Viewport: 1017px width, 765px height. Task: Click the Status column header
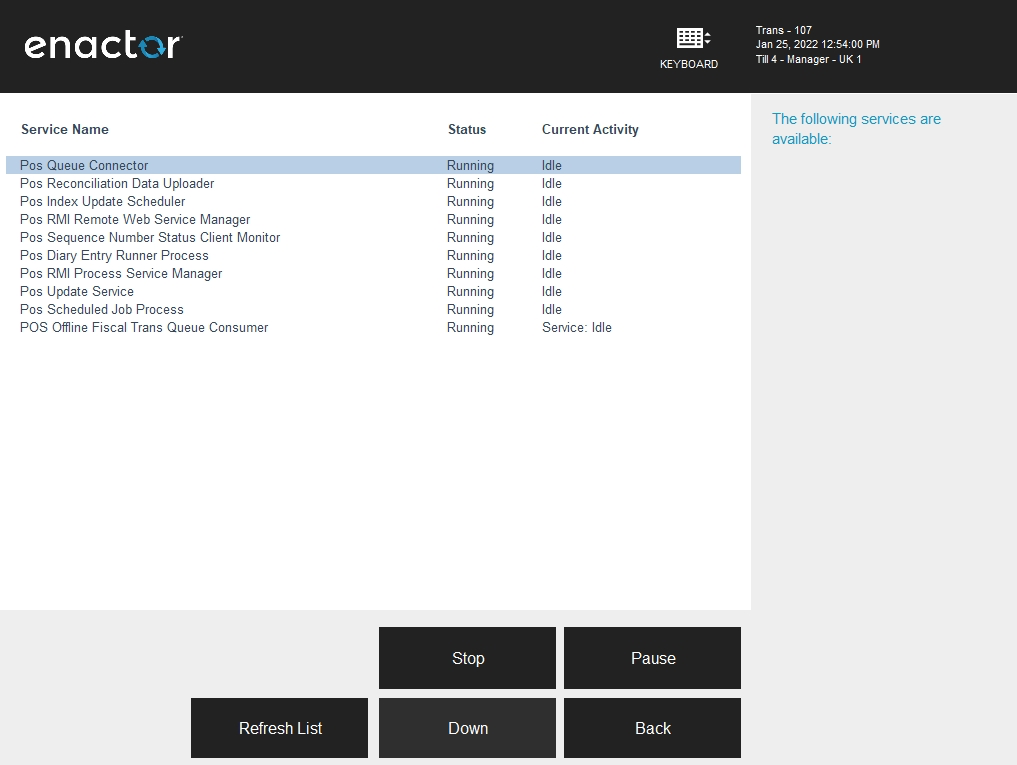467,129
